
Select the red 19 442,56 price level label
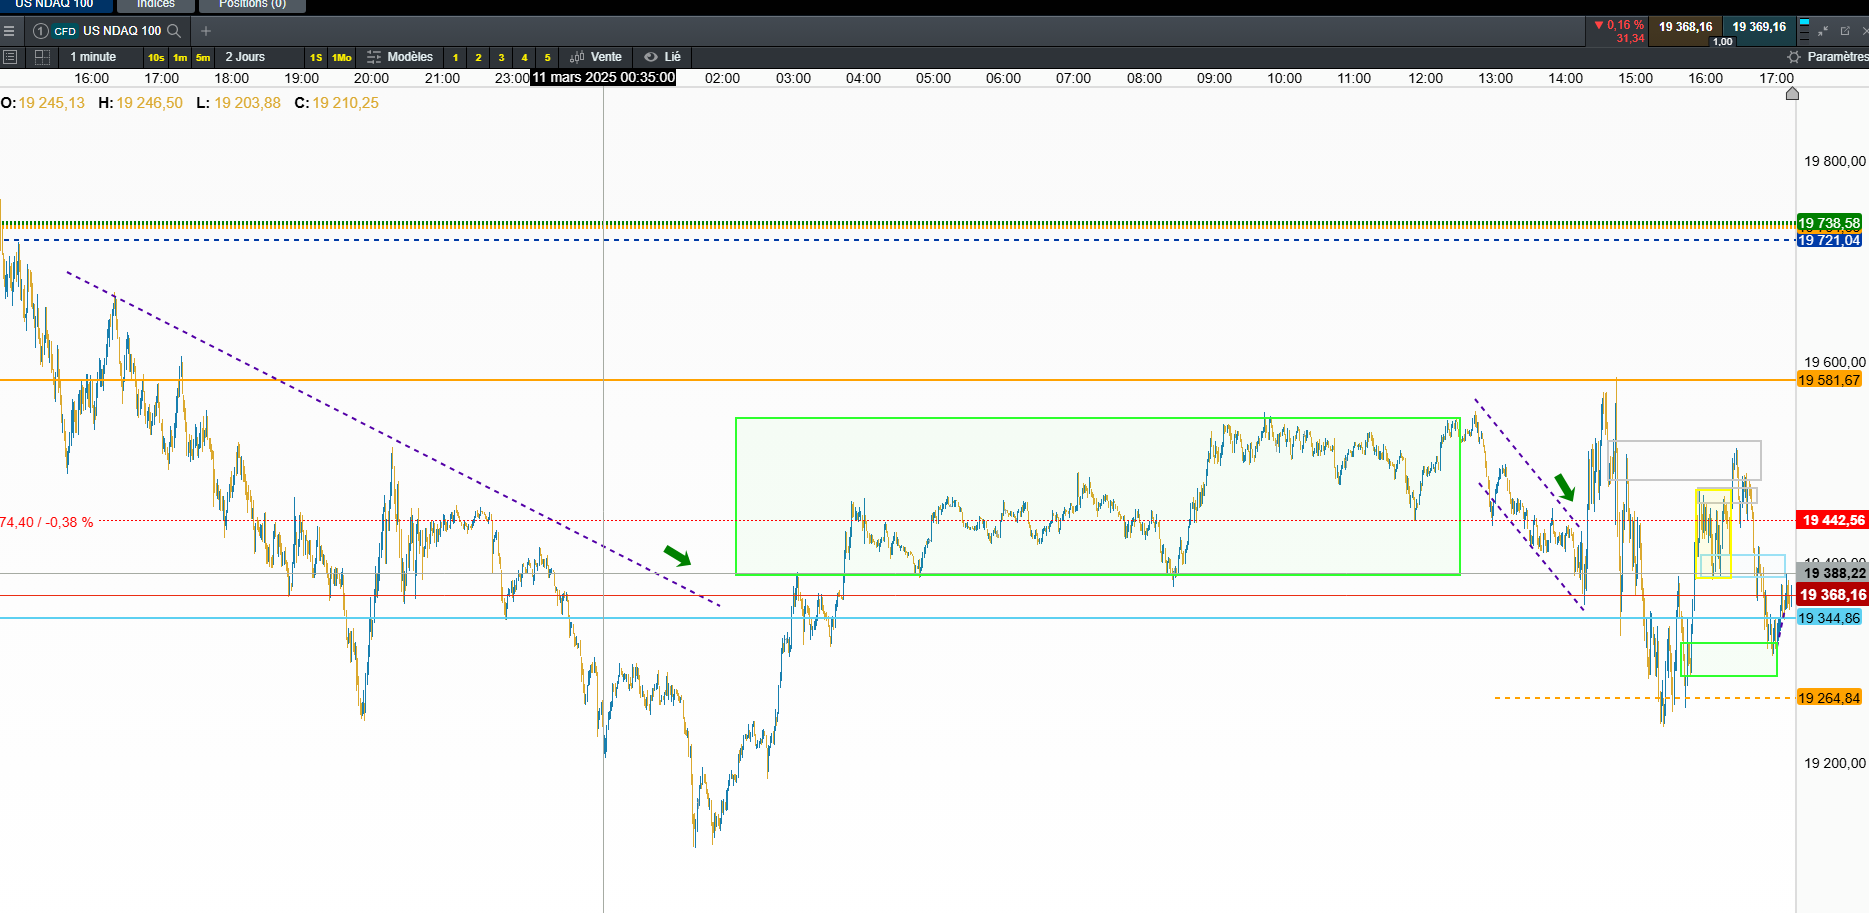pyautogui.click(x=1832, y=520)
